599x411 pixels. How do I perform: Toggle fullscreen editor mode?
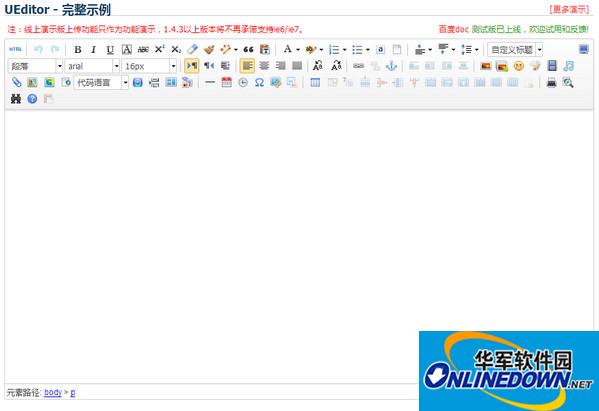click(x=583, y=49)
